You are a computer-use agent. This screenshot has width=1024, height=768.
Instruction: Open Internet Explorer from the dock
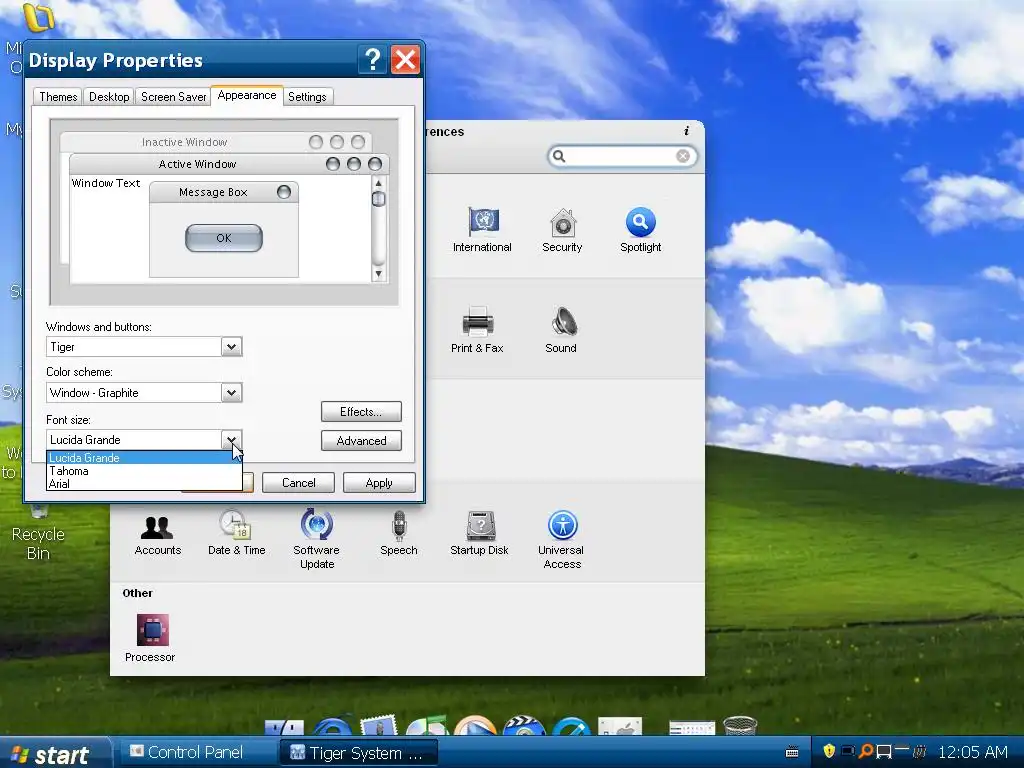click(x=334, y=726)
